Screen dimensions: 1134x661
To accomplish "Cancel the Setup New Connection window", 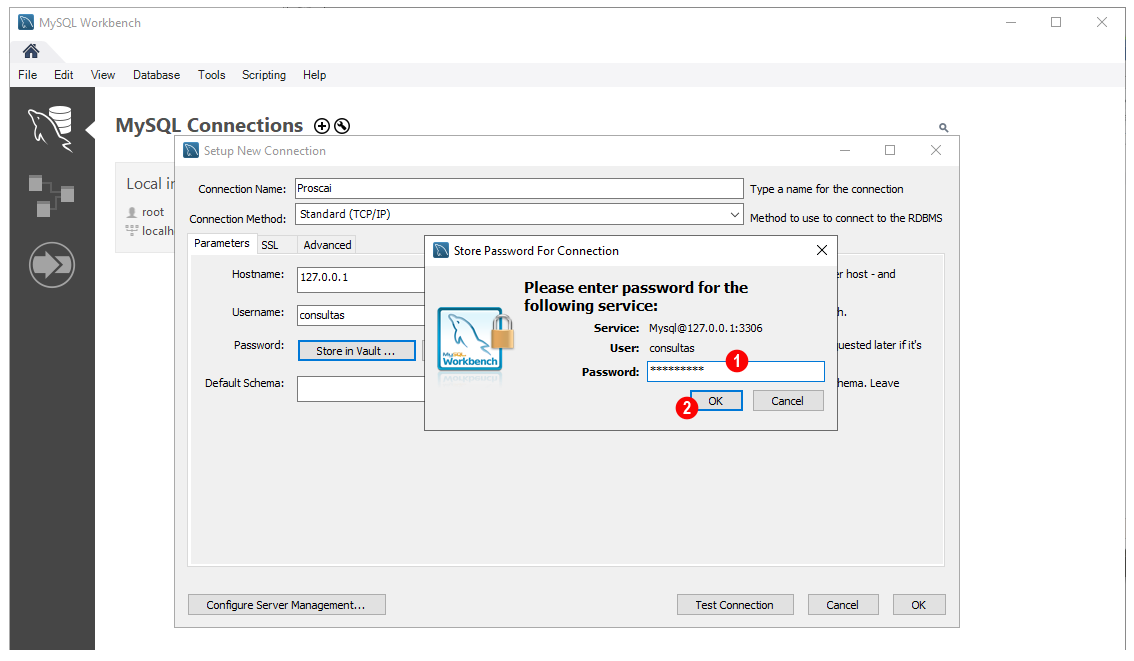I will [x=843, y=605].
